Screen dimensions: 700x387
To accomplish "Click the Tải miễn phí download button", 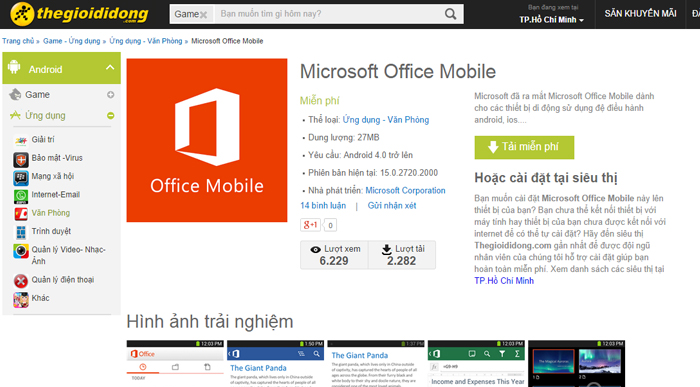I will [x=524, y=147].
